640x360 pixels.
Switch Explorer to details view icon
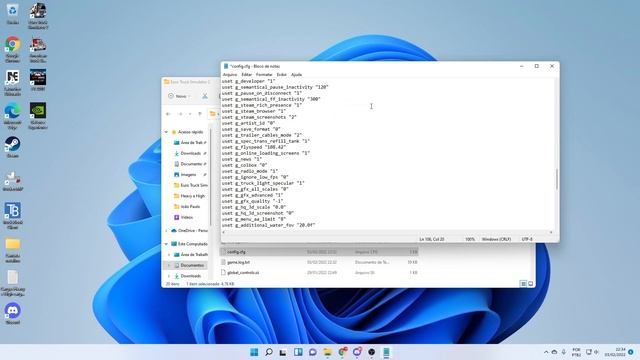523,284
